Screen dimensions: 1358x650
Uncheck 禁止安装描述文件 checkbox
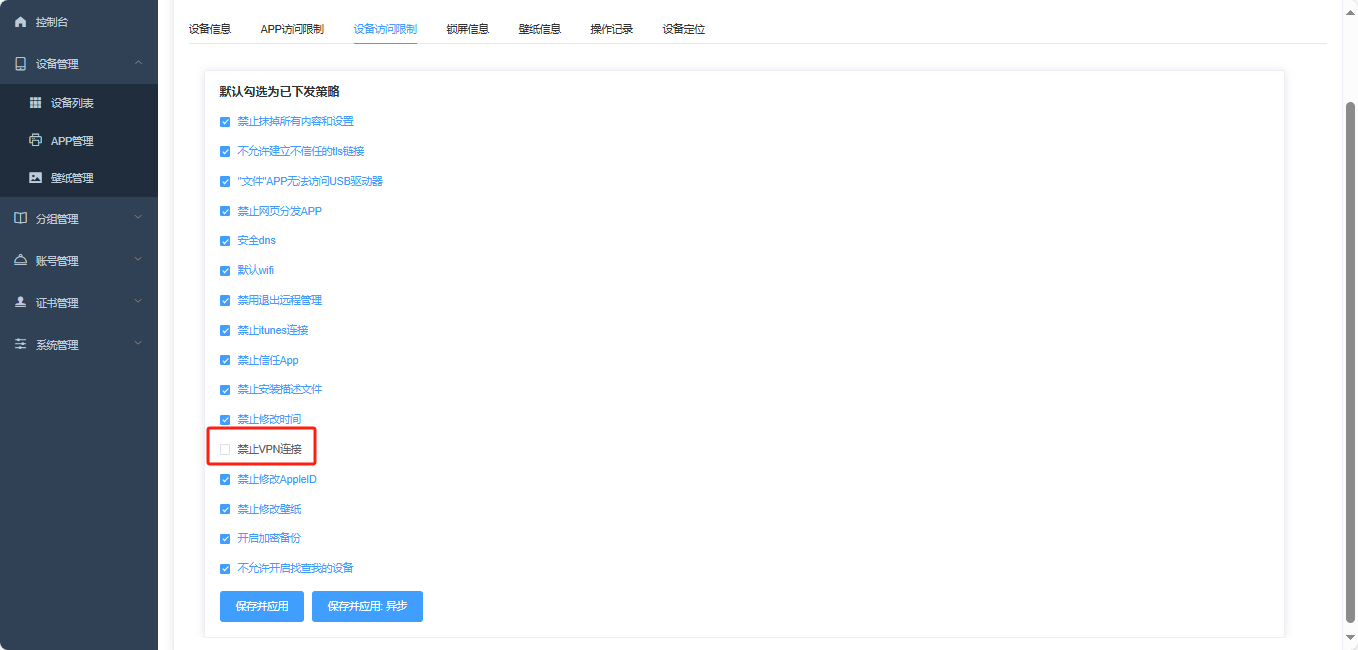tap(225, 390)
